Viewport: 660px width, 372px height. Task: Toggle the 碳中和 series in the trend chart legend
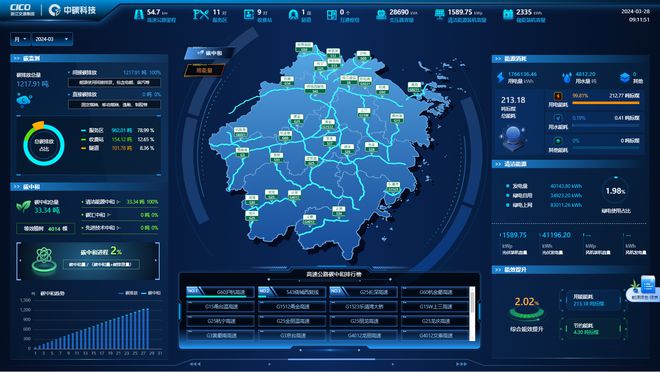[151, 293]
